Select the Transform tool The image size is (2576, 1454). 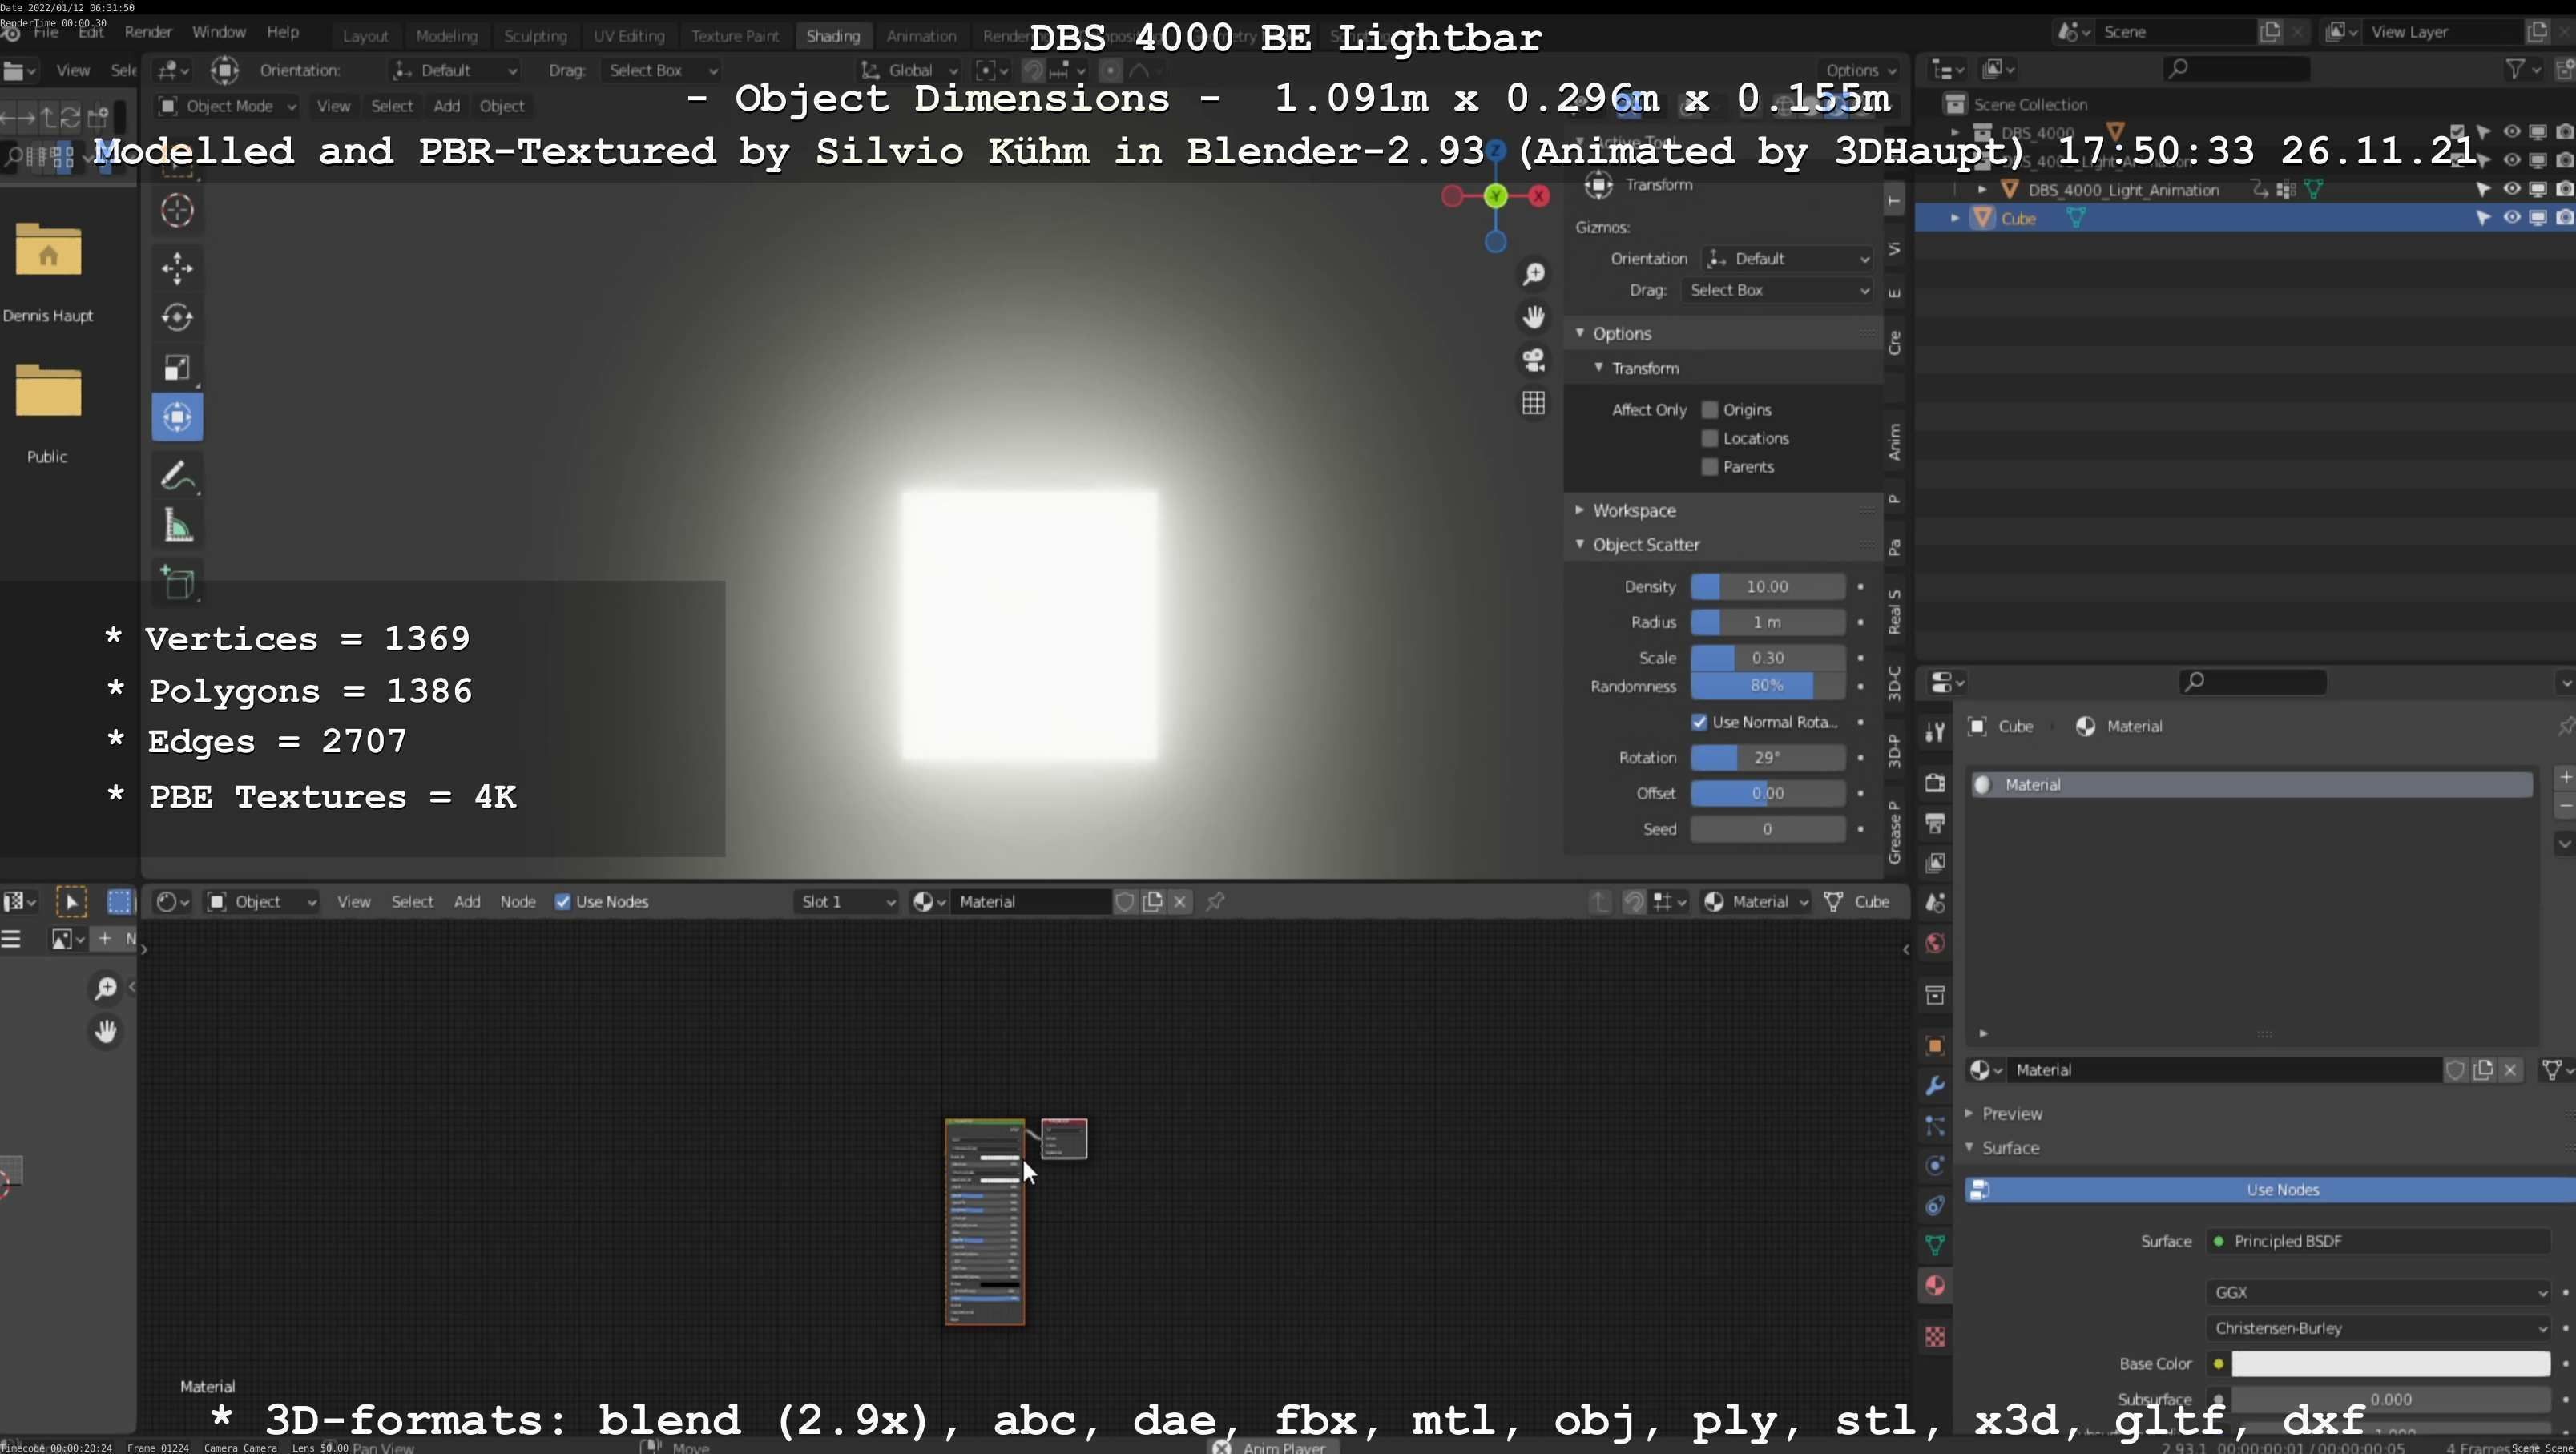click(177, 417)
